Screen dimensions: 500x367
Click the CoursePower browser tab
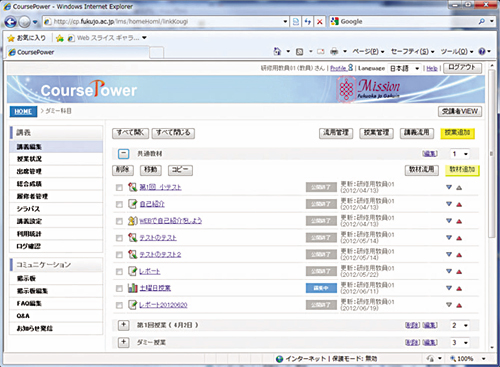coord(77,52)
